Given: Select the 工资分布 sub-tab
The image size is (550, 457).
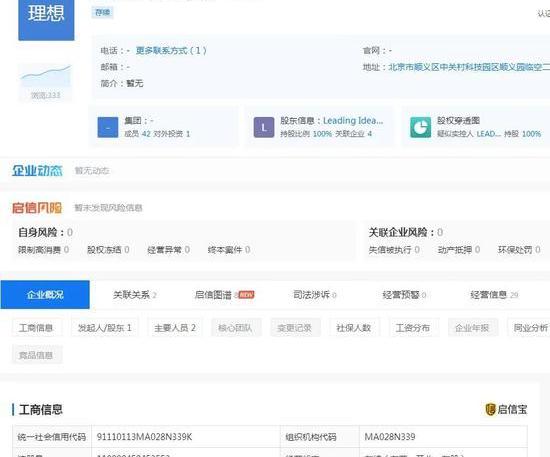Looking at the screenshot, I should point(413,328).
